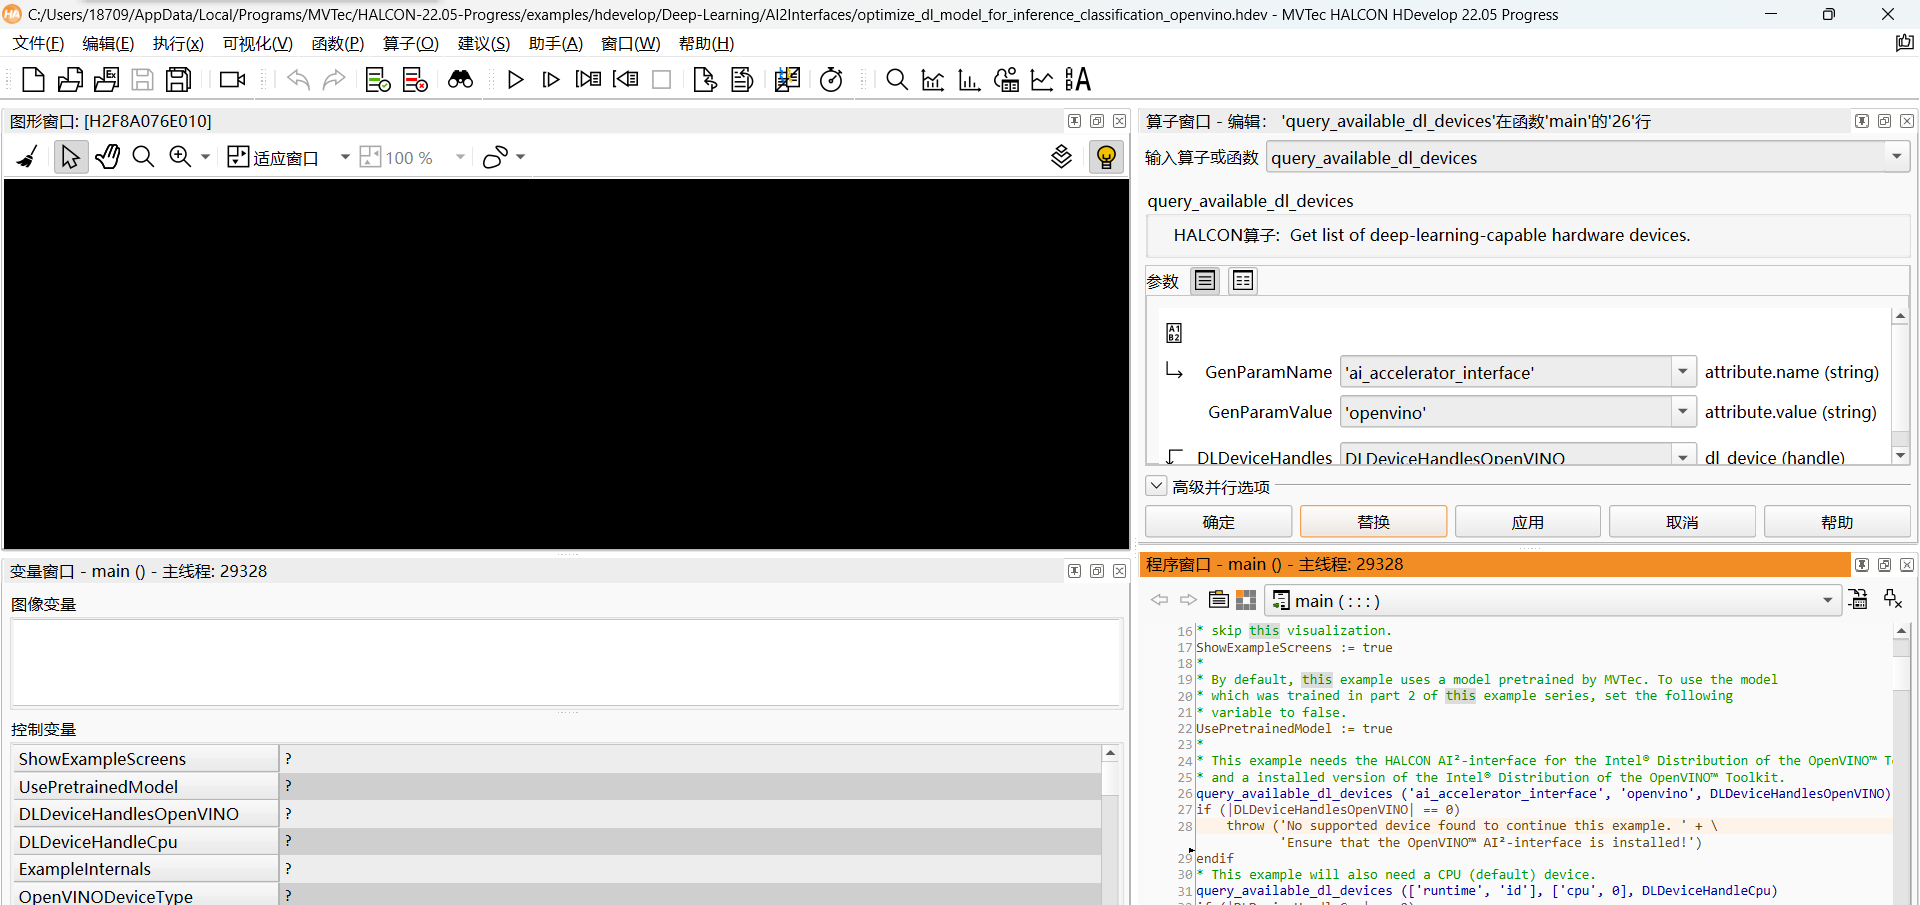Create a new program via blank page icon
The height and width of the screenshot is (905, 1920).
coord(33,80)
